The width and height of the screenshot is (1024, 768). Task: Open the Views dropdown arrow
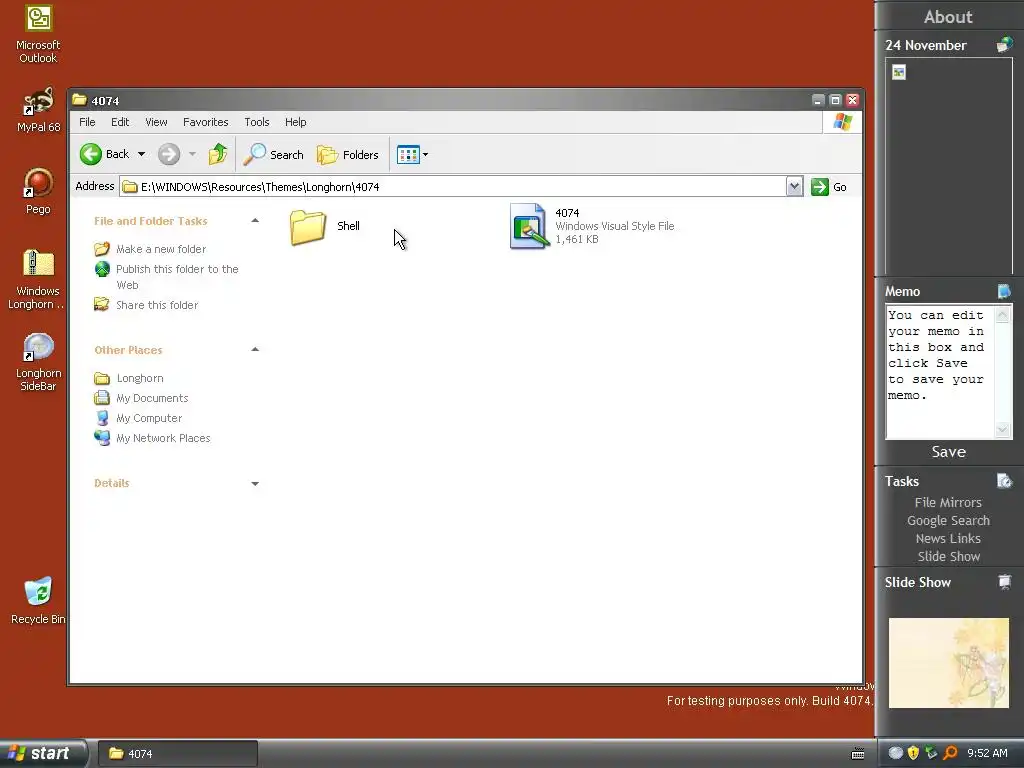(425, 155)
